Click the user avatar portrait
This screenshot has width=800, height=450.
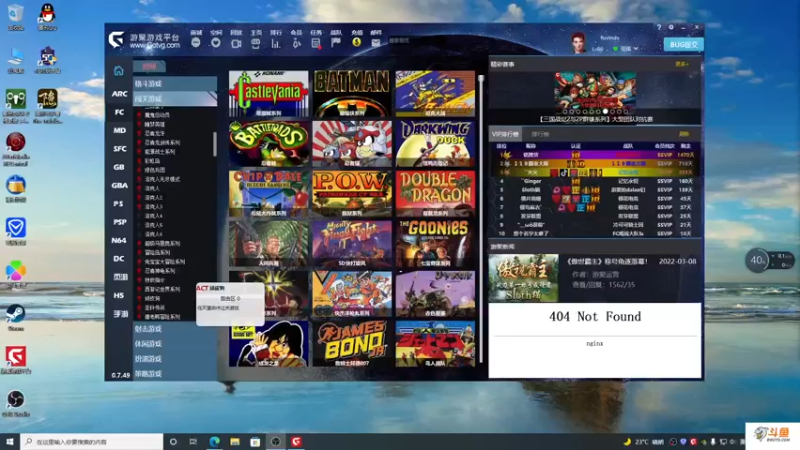(x=579, y=43)
